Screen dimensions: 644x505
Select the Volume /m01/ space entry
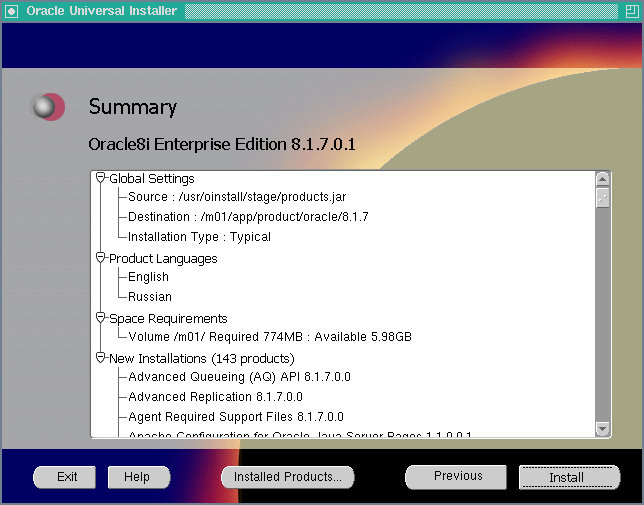coord(269,337)
